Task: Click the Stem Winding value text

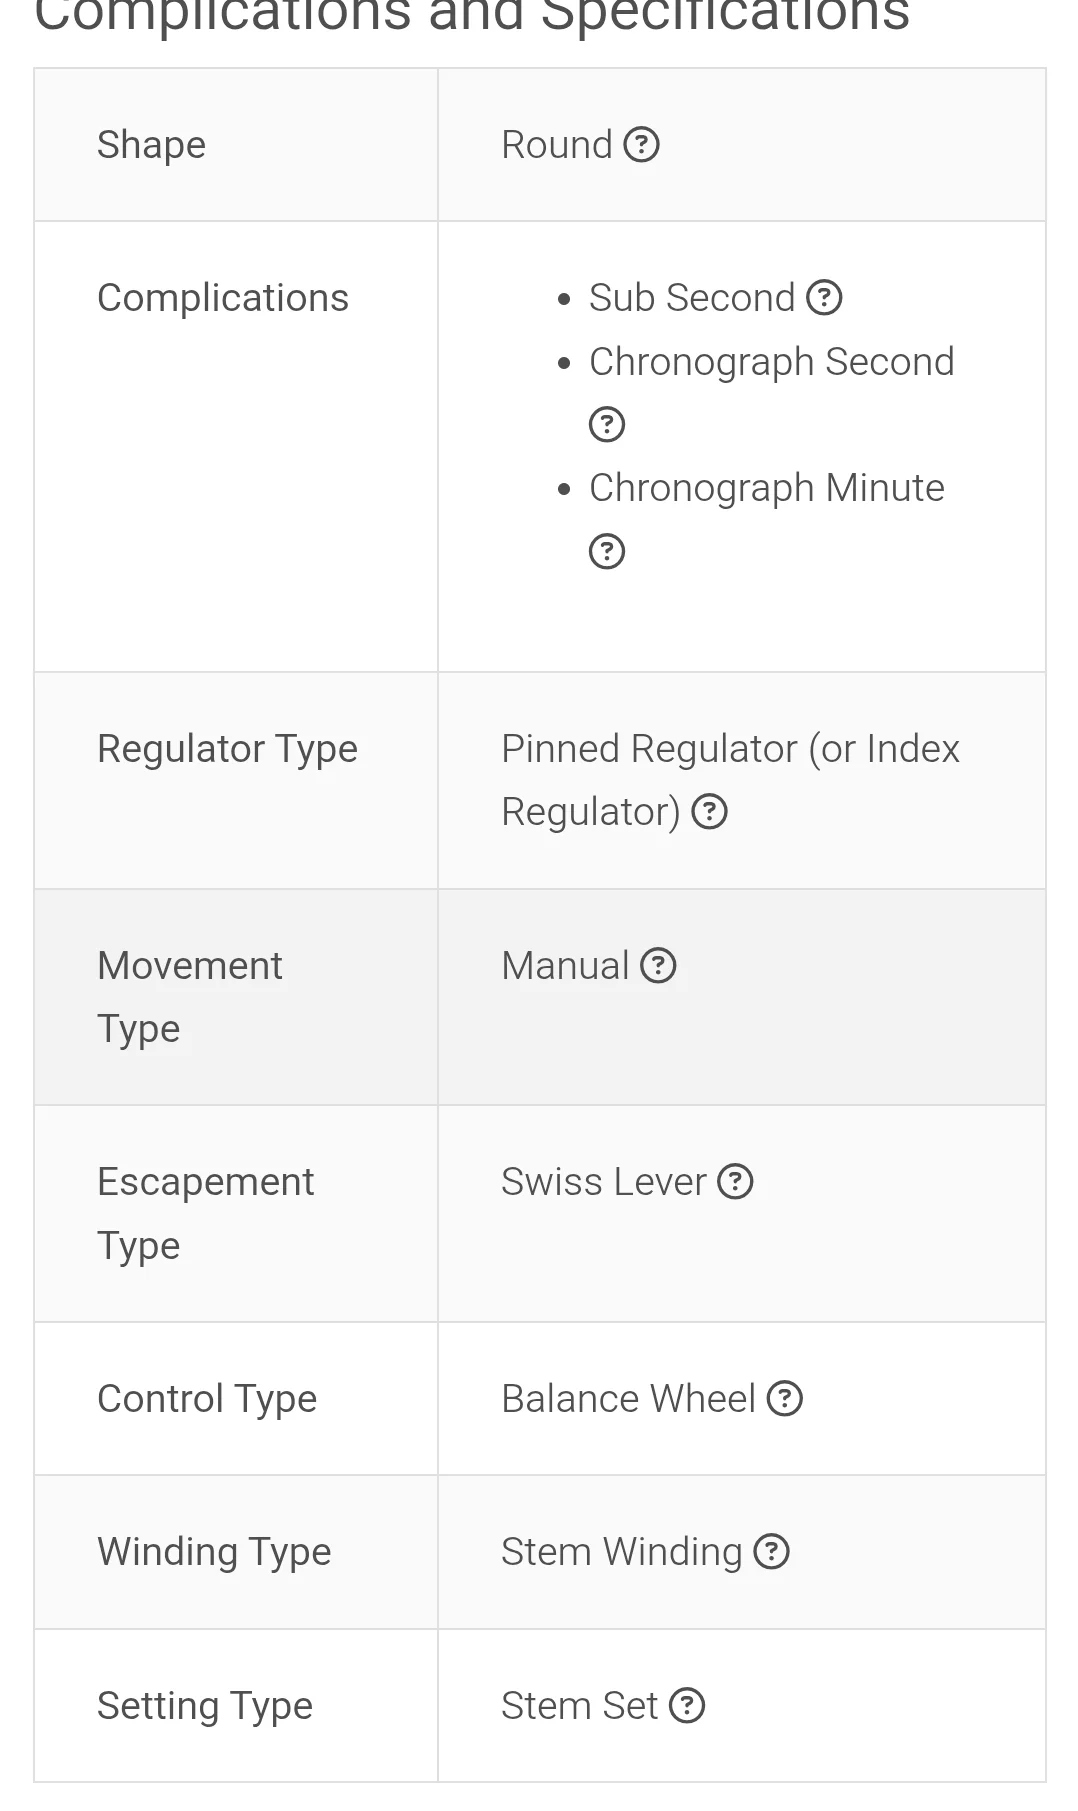Action: pos(621,1552)
